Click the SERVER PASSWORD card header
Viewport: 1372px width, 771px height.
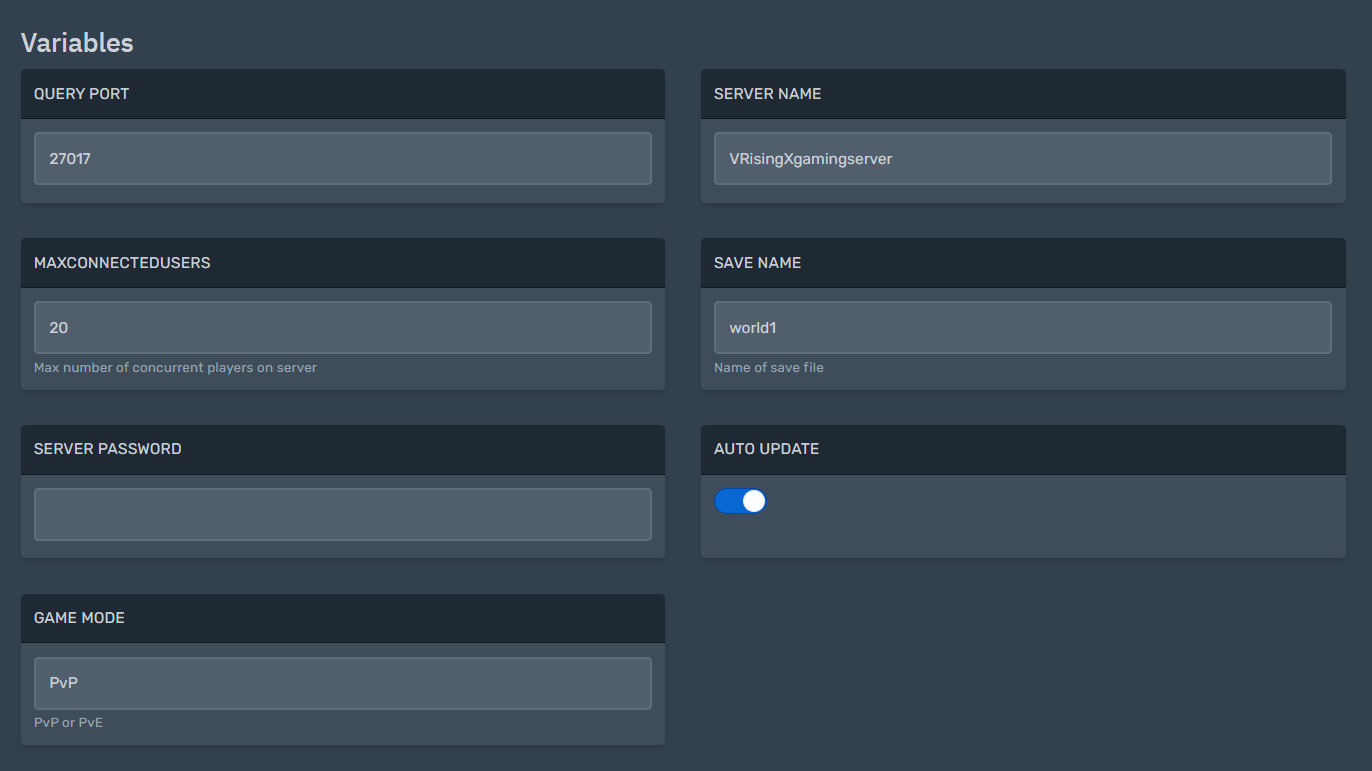click(x=107, y=449)
